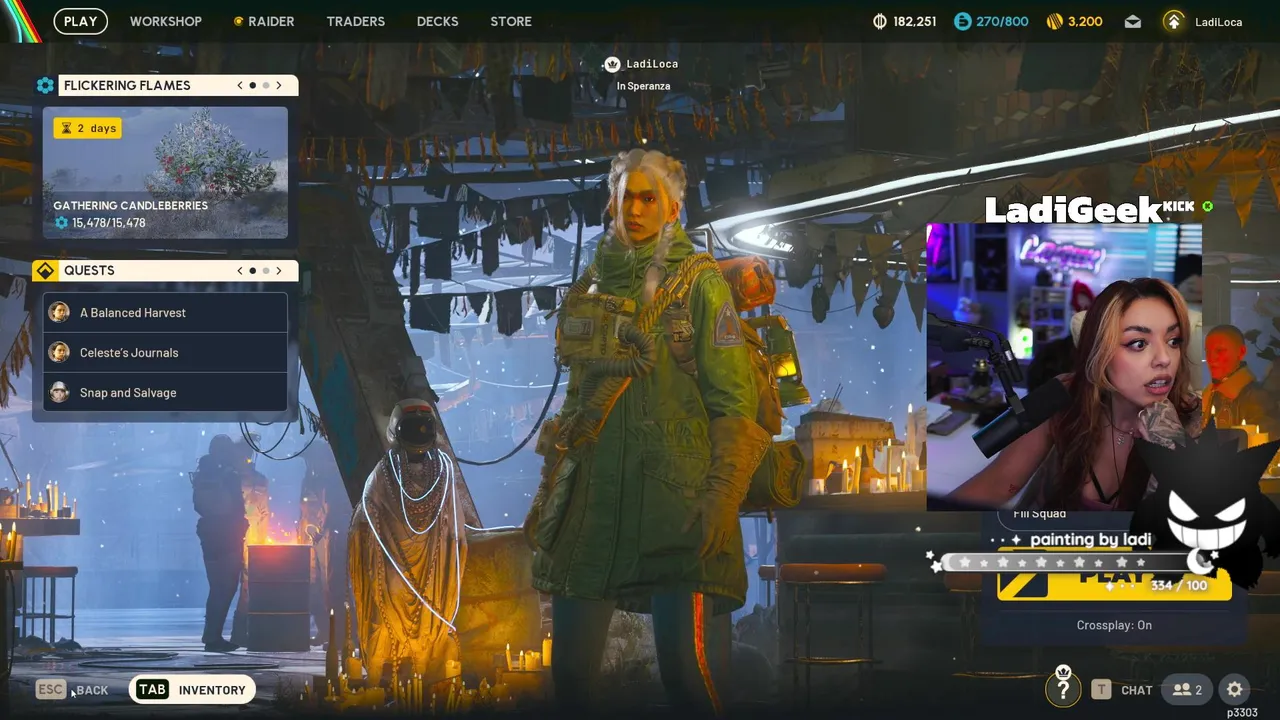Open the PLAY tab
Screen dimensions: 1280x720
pos(80,21)
